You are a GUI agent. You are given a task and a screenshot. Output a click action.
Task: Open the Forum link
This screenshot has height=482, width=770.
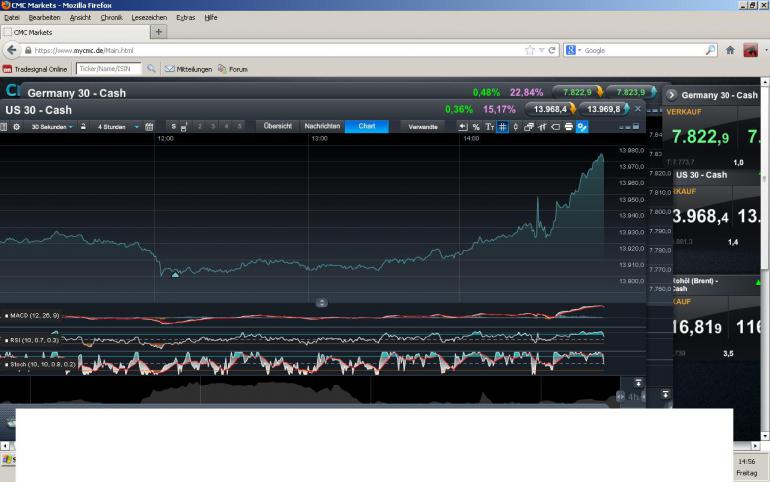click(x=233, y=69)
